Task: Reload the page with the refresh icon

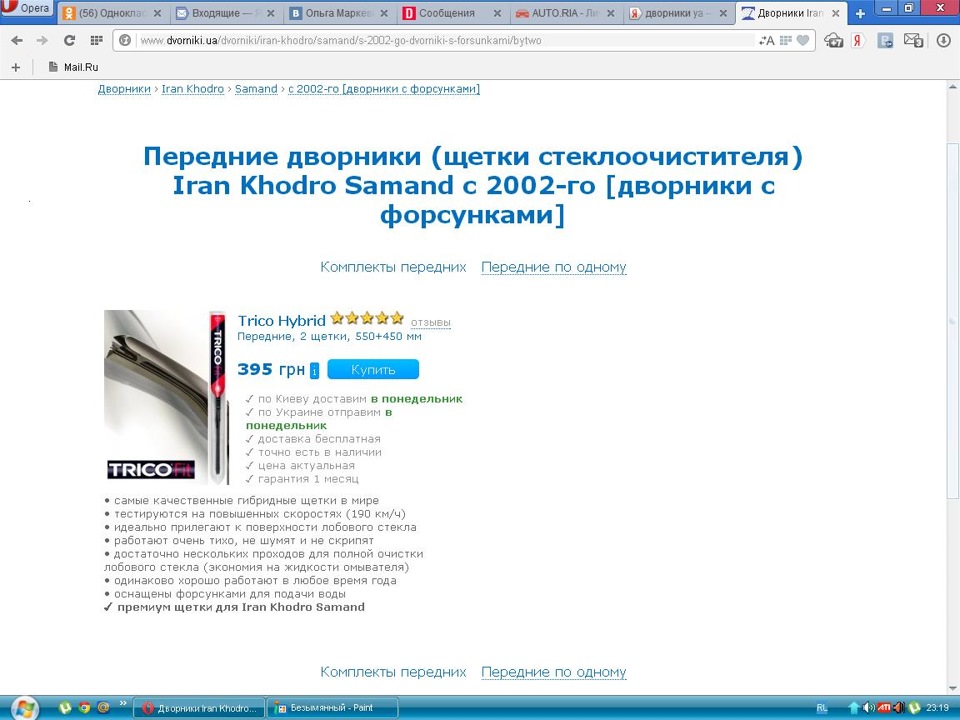Action: point(69,40)
